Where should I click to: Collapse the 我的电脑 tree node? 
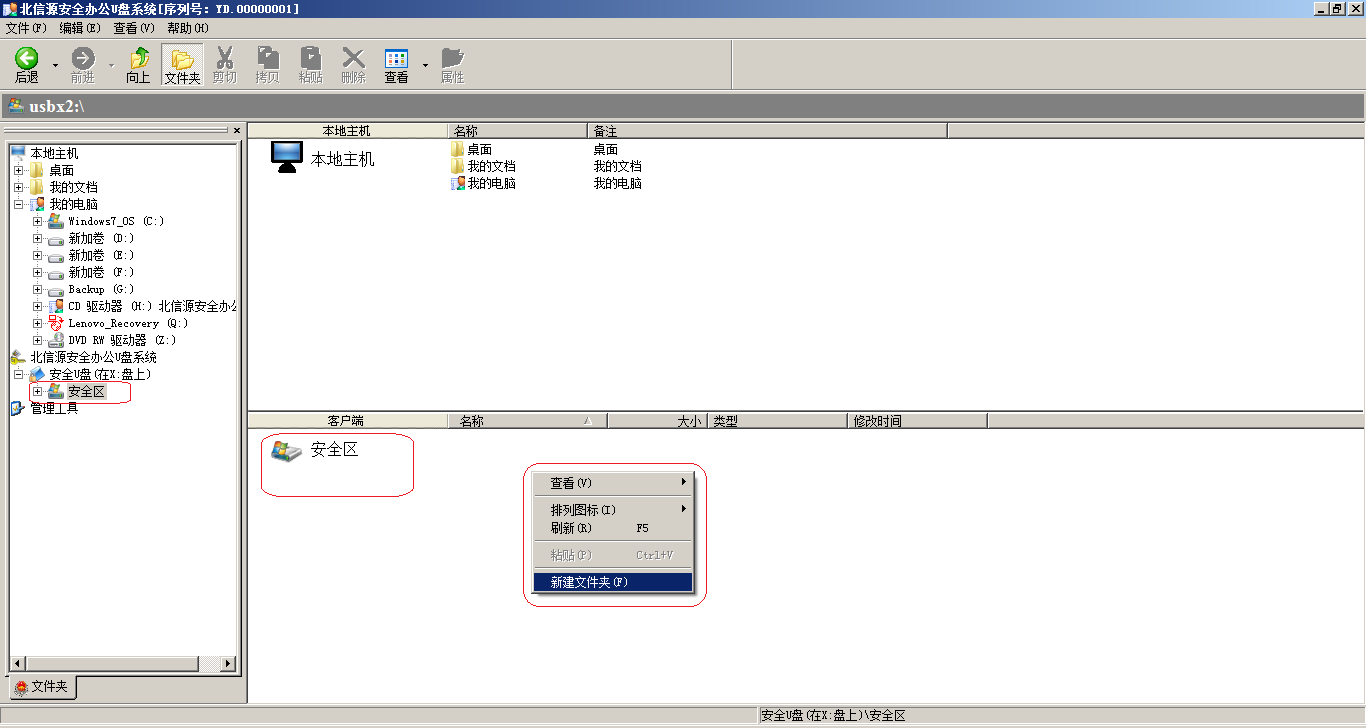pyautogui.click(x=19, y=204)
